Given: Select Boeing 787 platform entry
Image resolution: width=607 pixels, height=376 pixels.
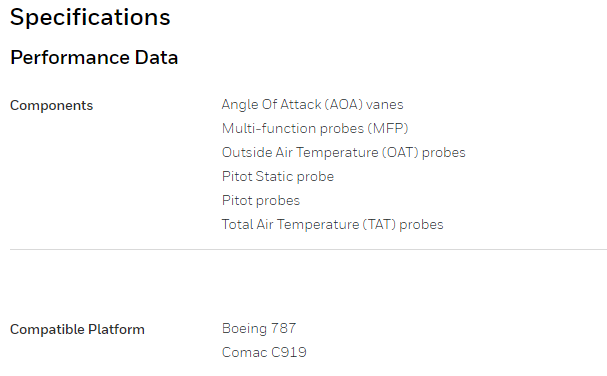Looking at the screenshot, I should coord(259,328).
